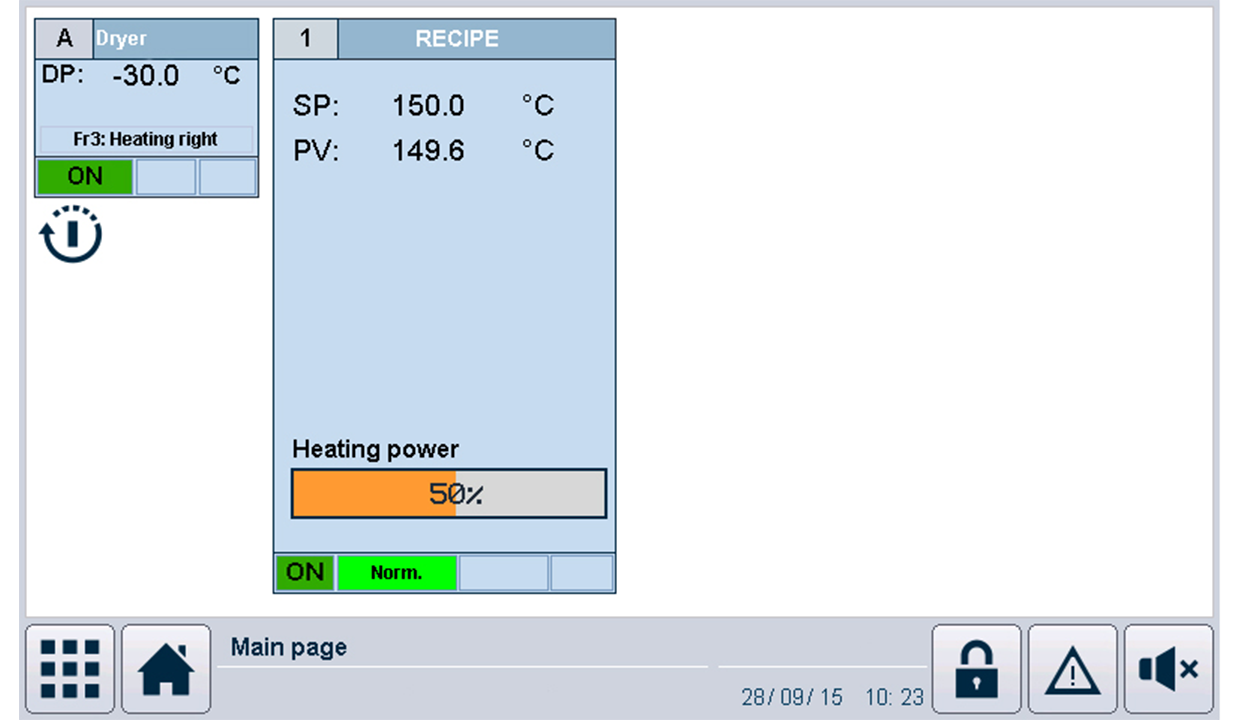The width and height of the screenshot is (1240, 720).
Task: Select the recipe number 1 box
Action: [x=306, y=39]
